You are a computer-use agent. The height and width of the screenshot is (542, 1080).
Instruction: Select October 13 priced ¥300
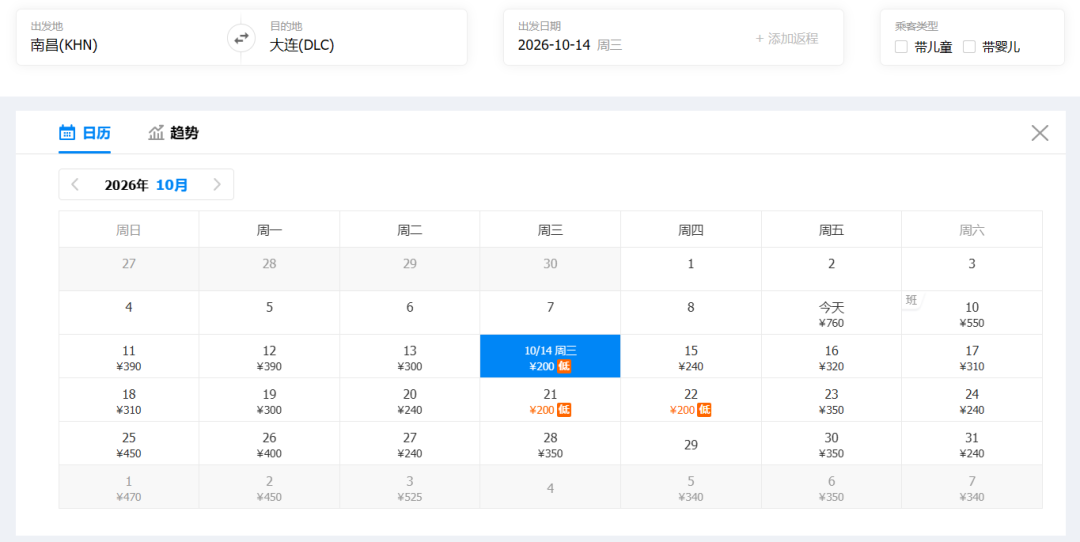[x=410, y=357]
